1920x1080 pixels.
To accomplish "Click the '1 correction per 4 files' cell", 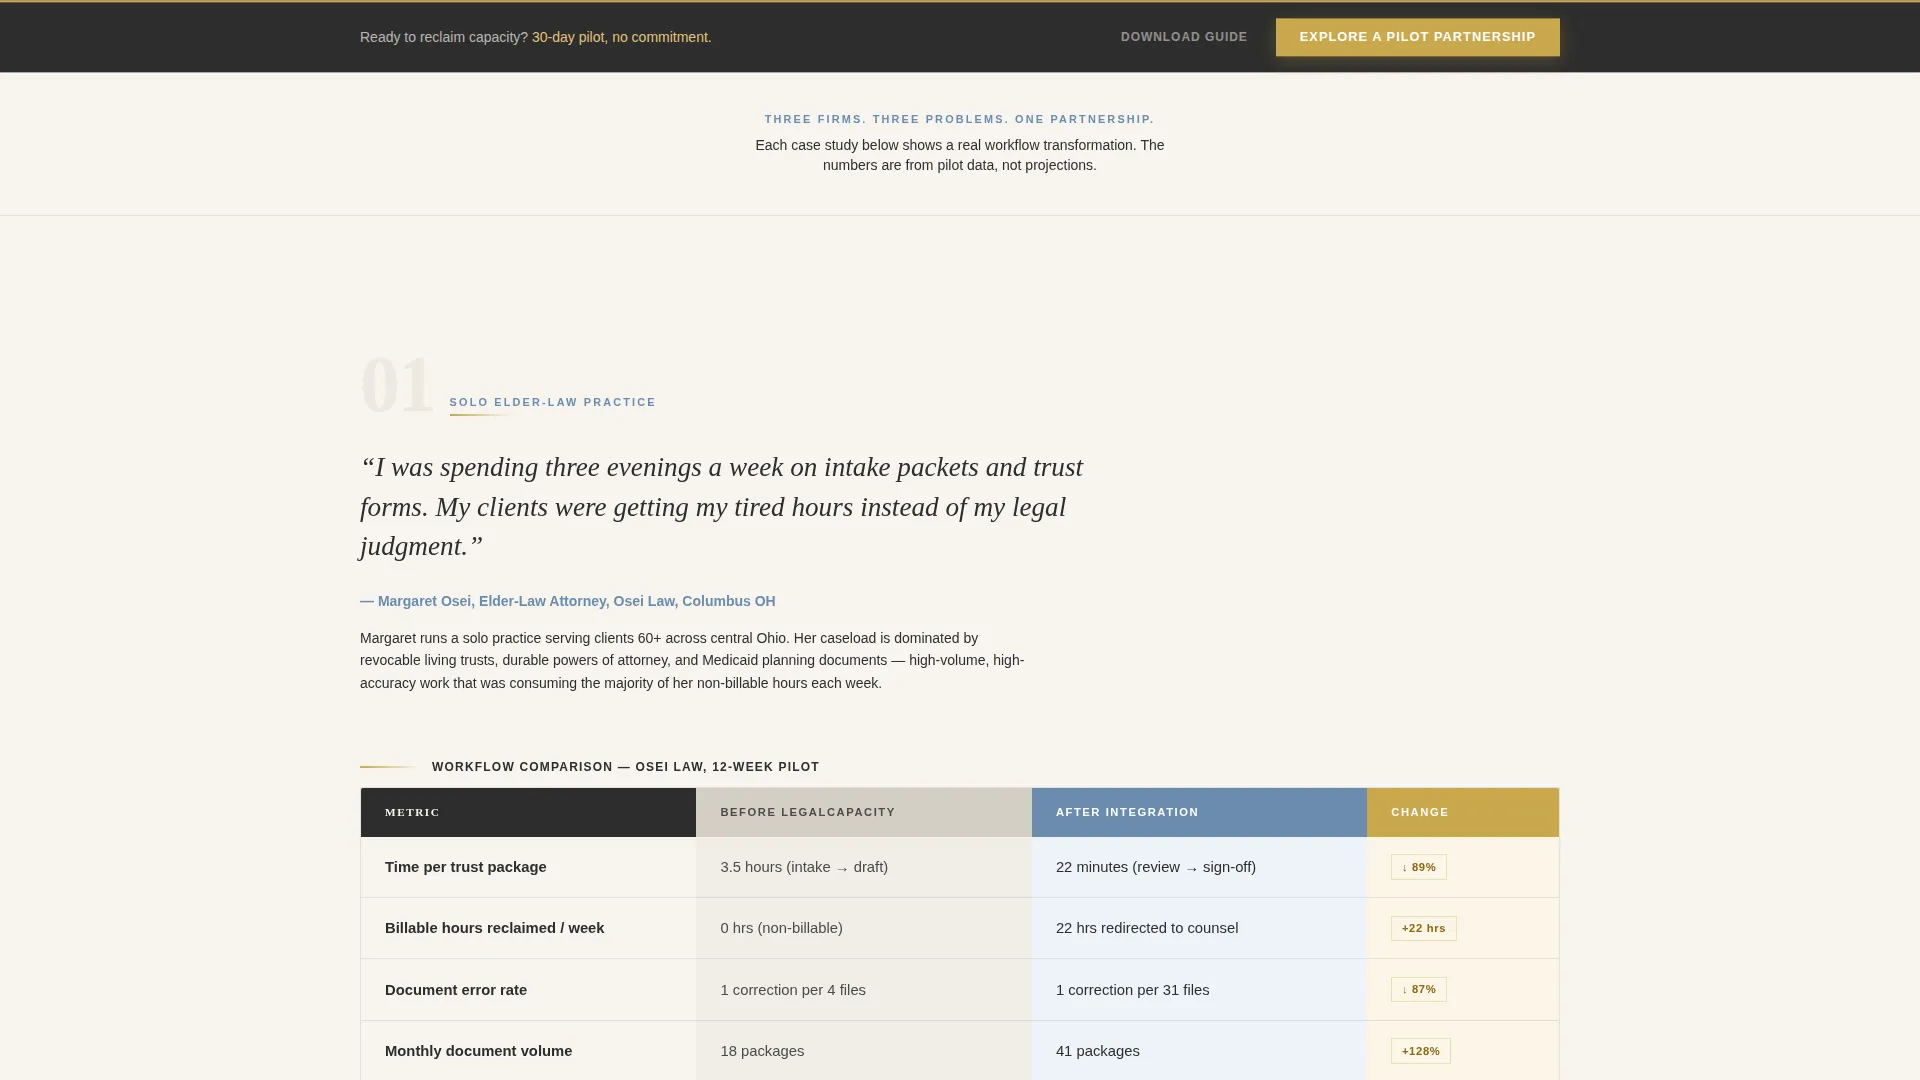I will pyautogui.click(x=863, y=990).
